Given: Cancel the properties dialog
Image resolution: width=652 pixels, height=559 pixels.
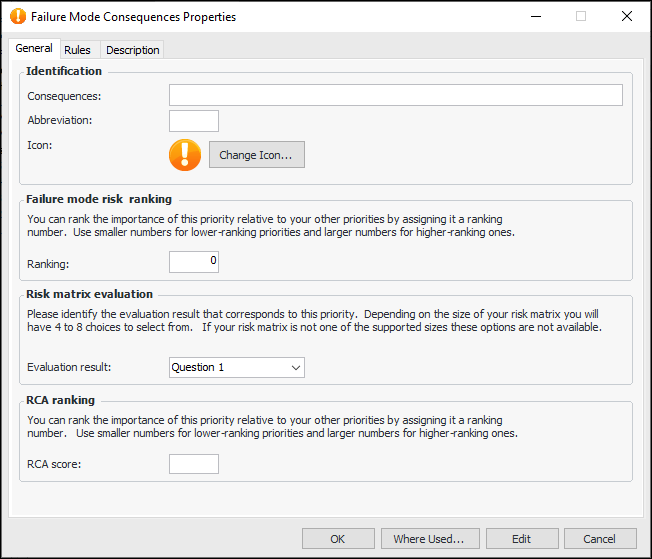Looking at the screenshot, I should (x=600, y=539).
